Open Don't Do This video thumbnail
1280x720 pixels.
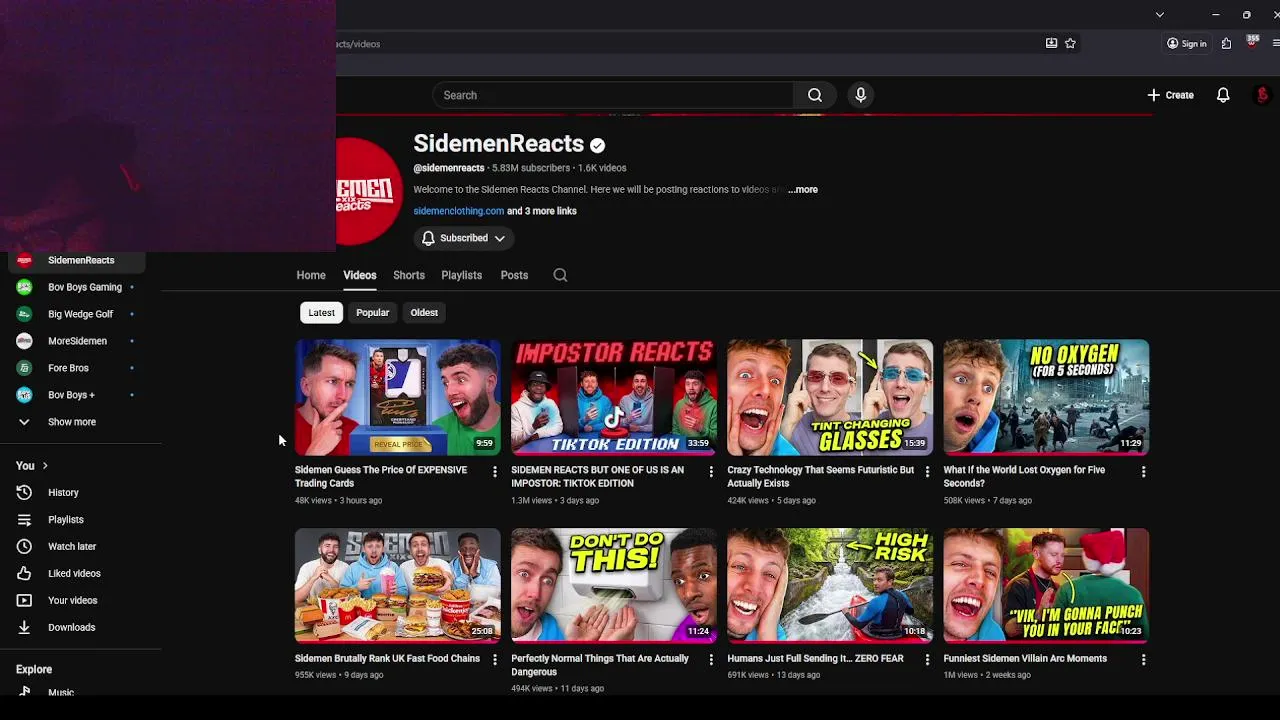pos(614,586)
